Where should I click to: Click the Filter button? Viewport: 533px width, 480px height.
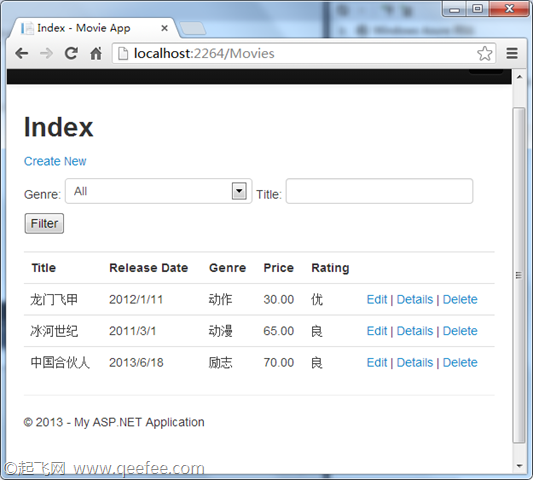44,223
